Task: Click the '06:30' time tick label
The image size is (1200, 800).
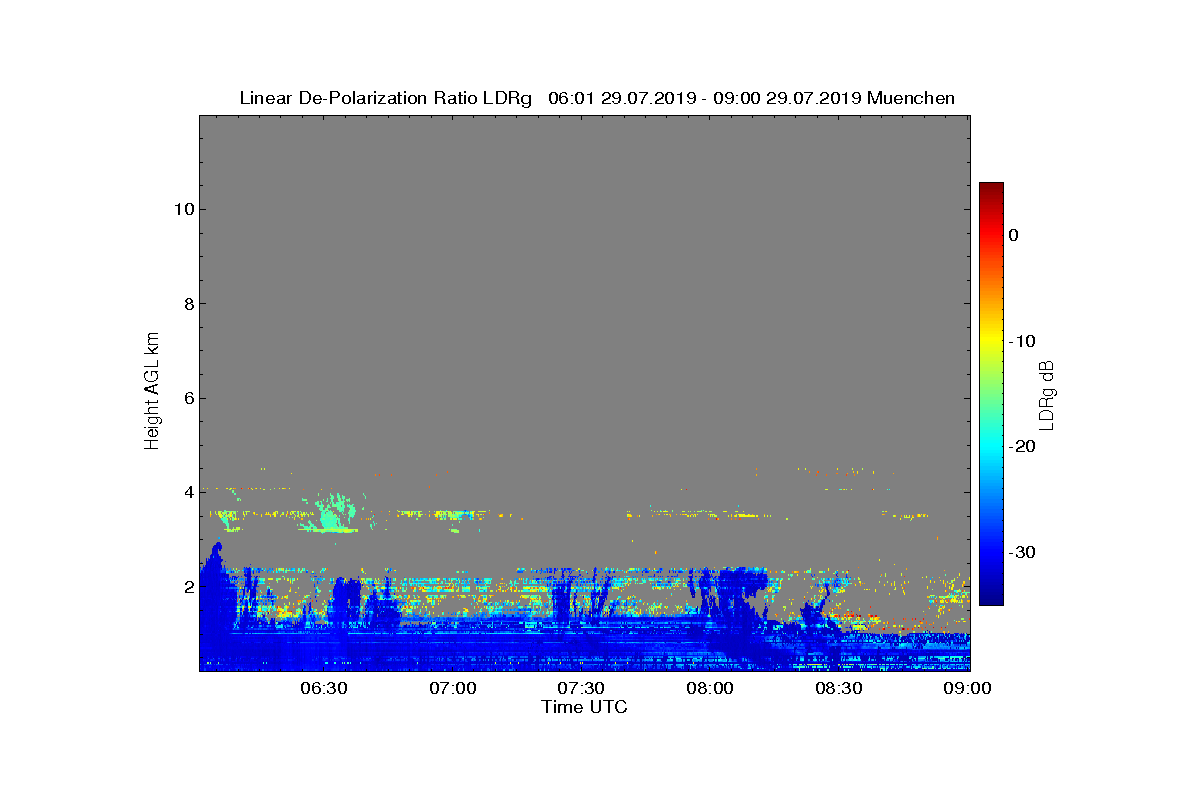Action: point(323,688)
